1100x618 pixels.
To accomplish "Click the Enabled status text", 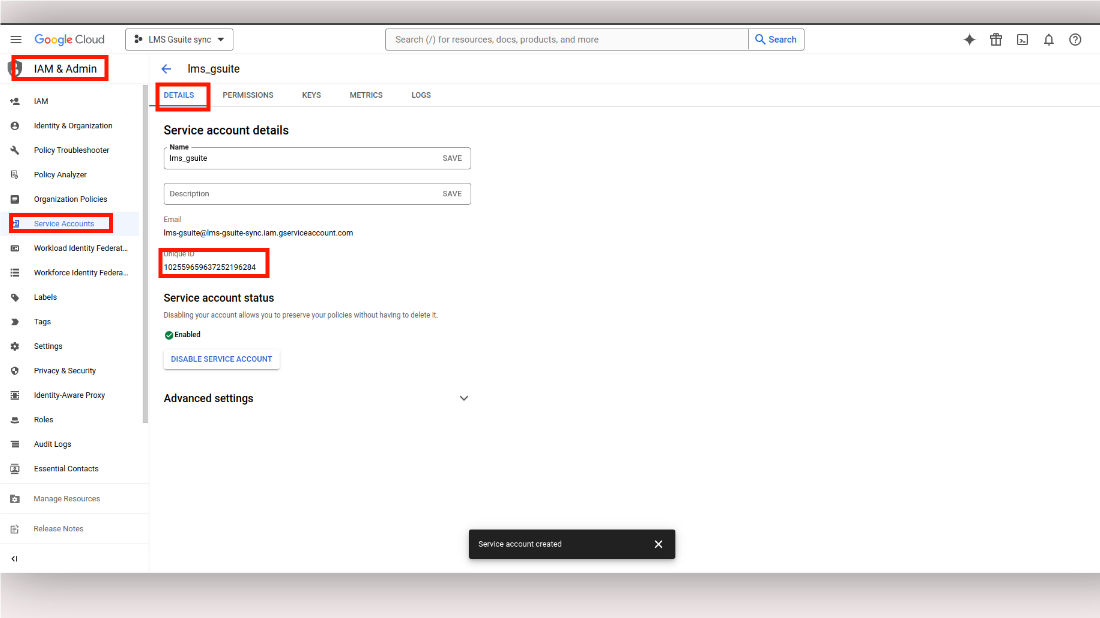I will (187, 335).
